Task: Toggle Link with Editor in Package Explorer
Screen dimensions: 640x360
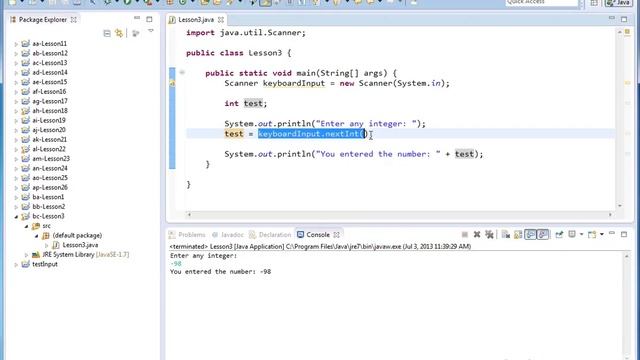Action: coord(119,33)
